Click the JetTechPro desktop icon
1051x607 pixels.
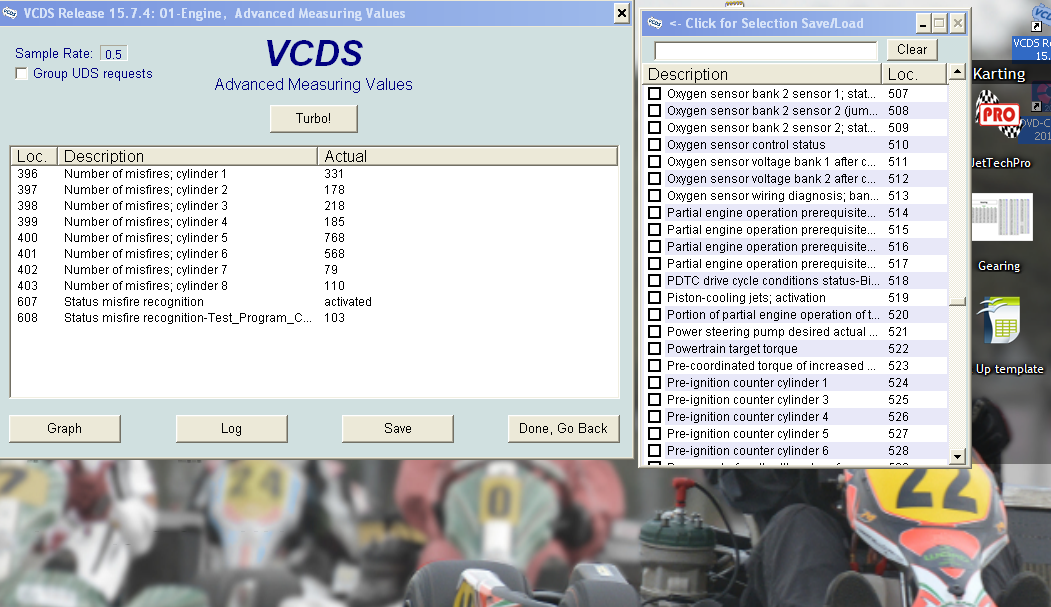point(998,124)
